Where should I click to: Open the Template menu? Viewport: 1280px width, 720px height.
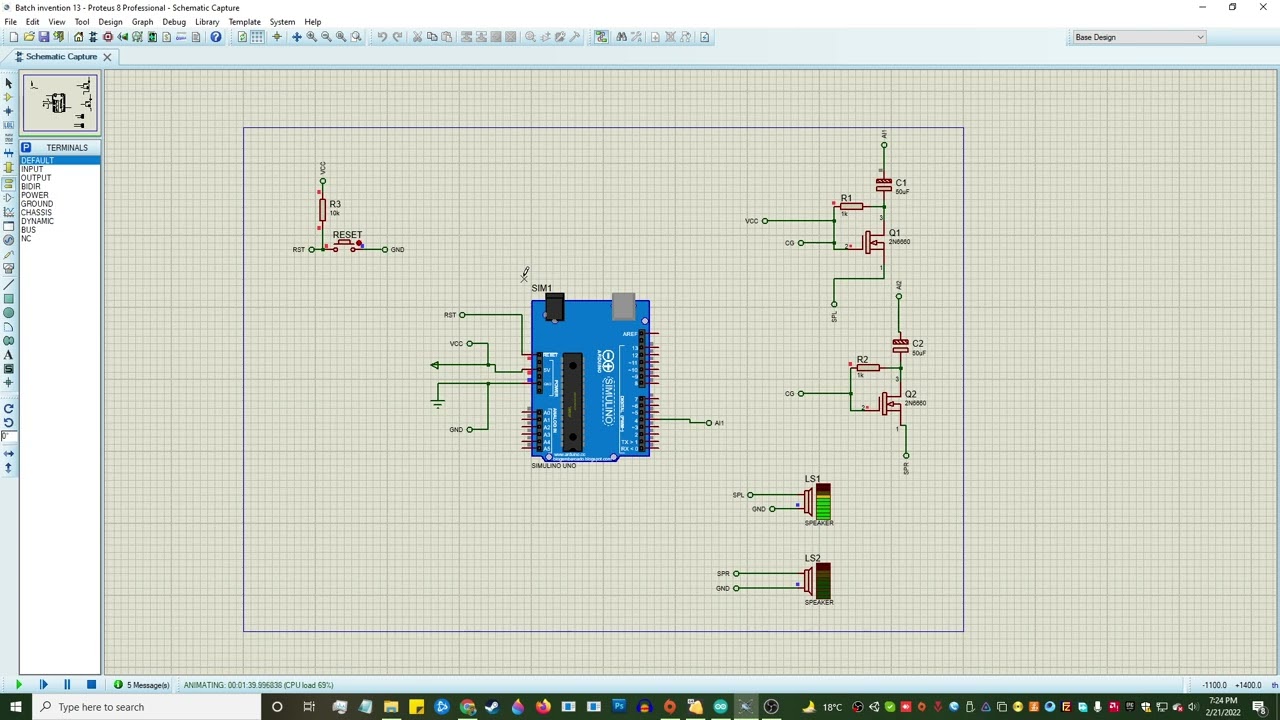244,21
